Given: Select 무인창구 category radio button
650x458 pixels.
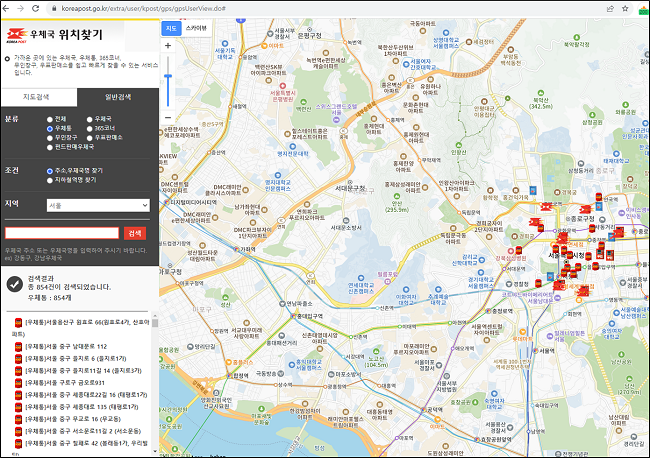Looking at the screenshot, I should (x=50, y=138).
